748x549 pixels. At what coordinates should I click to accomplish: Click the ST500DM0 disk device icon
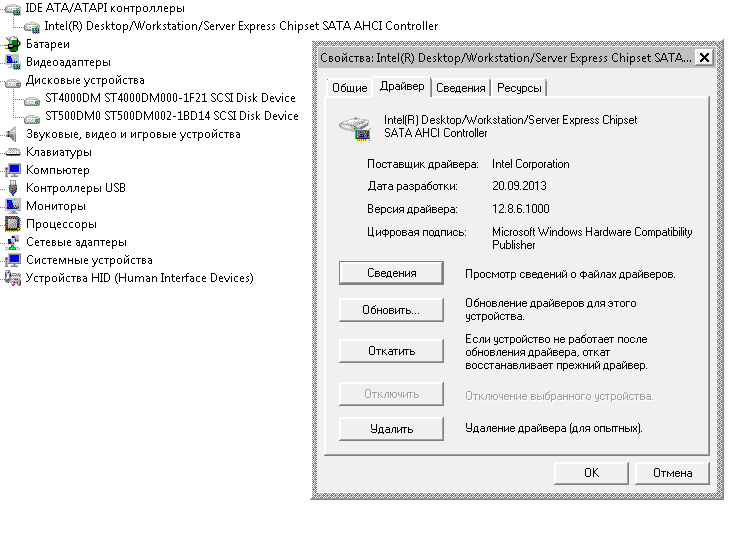click(x=32, y=117)
